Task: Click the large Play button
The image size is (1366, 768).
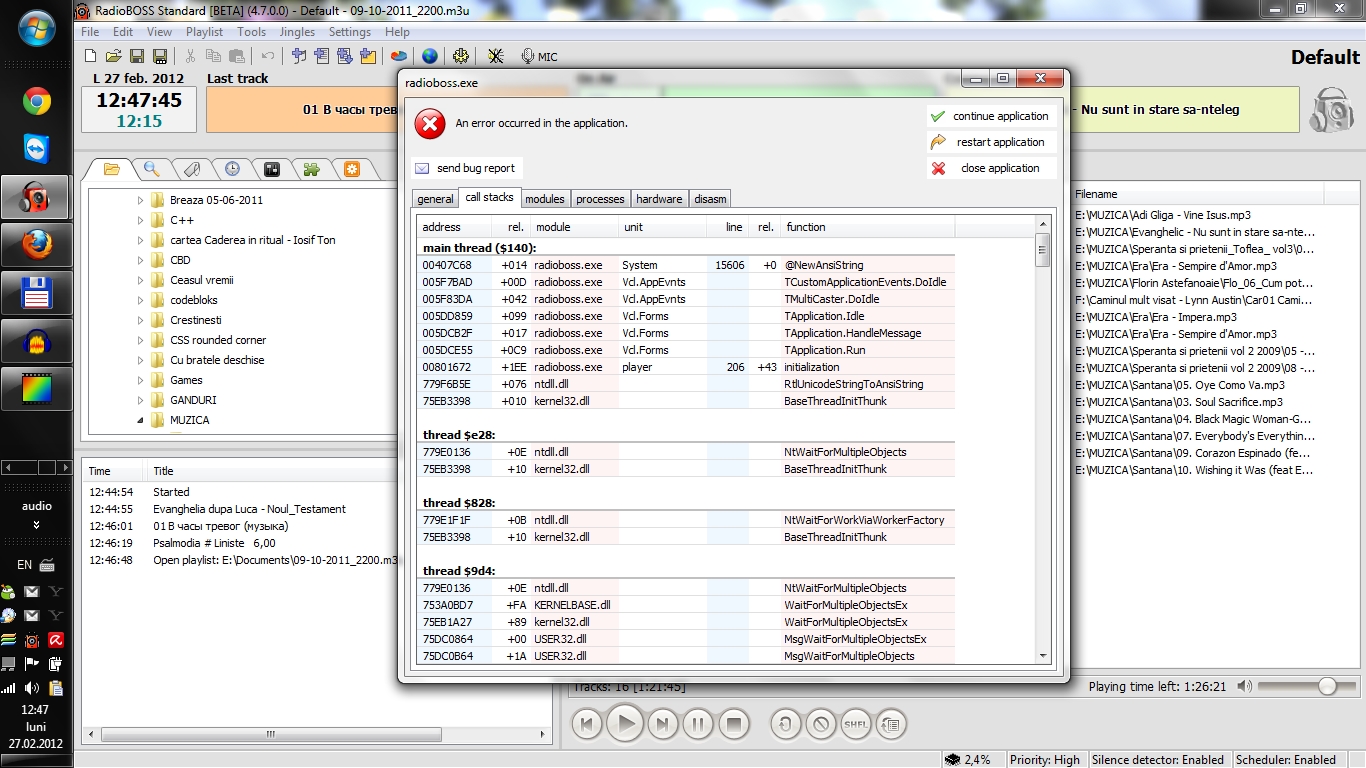Action: point(625,723)
